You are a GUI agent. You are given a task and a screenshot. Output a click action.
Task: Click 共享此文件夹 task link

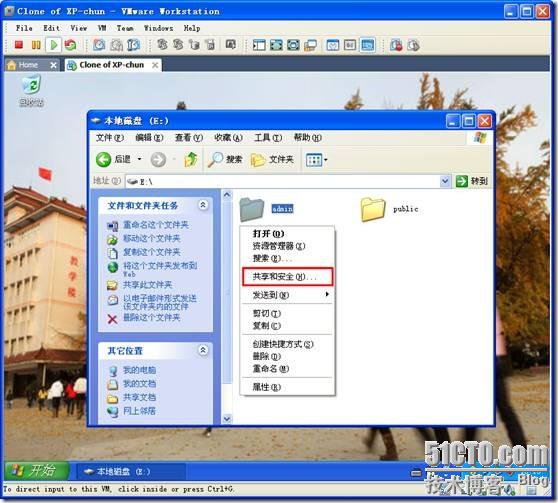[147, 285]
